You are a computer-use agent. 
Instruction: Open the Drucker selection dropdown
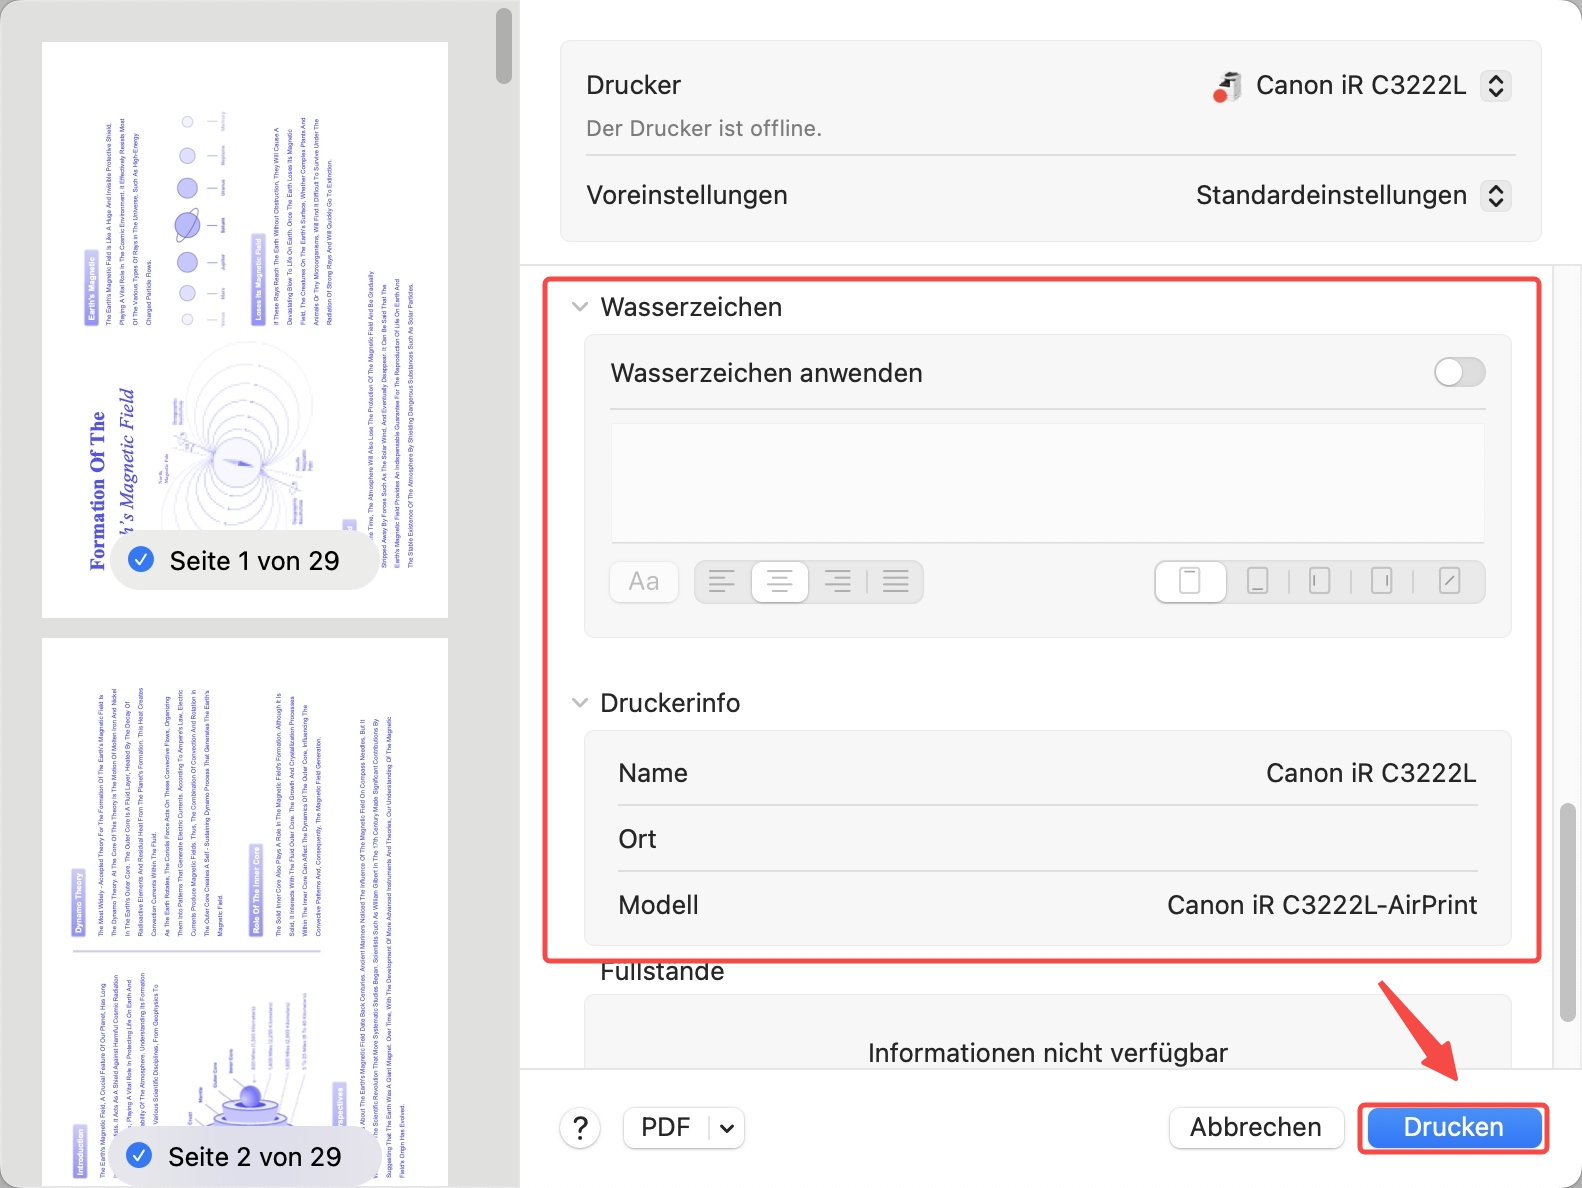pos(1496,86)
